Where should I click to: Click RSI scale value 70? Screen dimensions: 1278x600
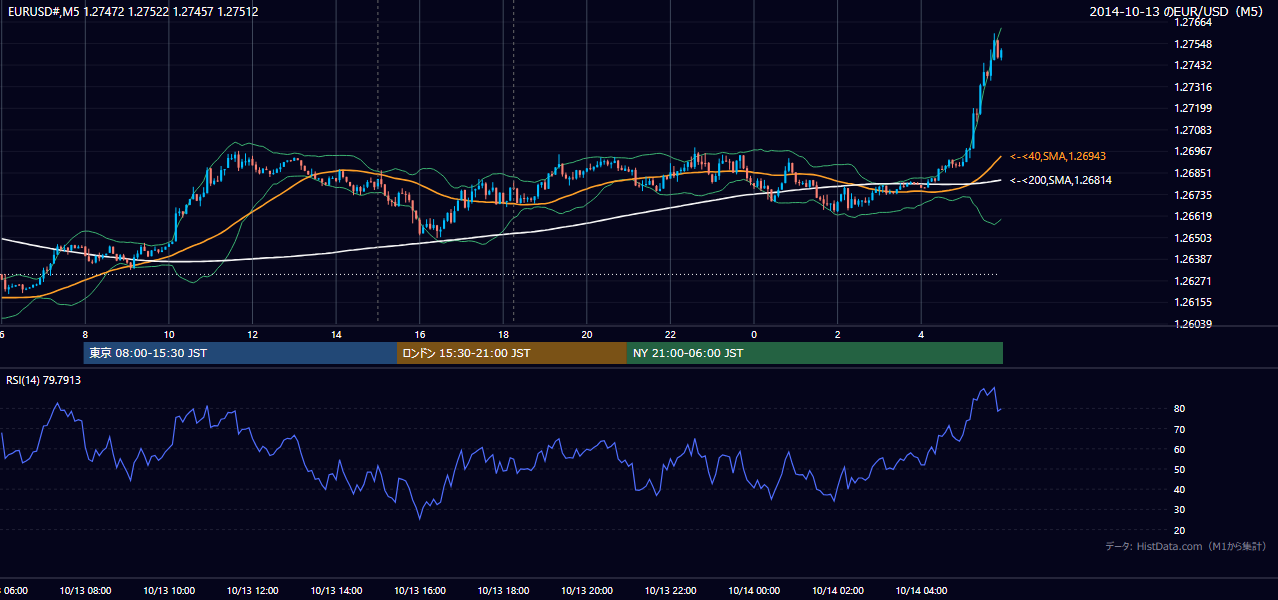point(1179,429)
